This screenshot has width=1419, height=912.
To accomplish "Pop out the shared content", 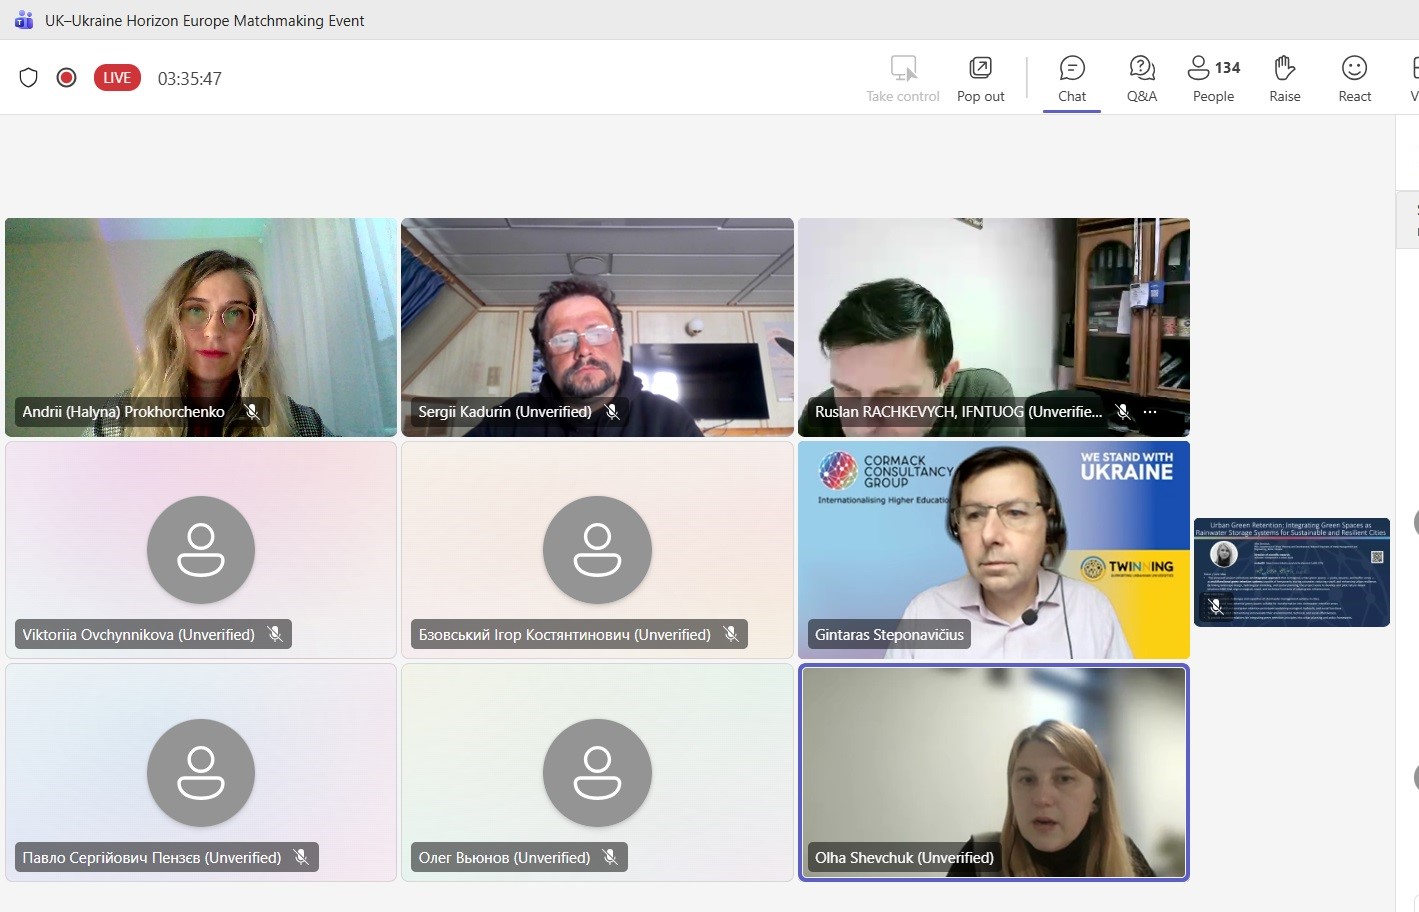I will 980,79.
